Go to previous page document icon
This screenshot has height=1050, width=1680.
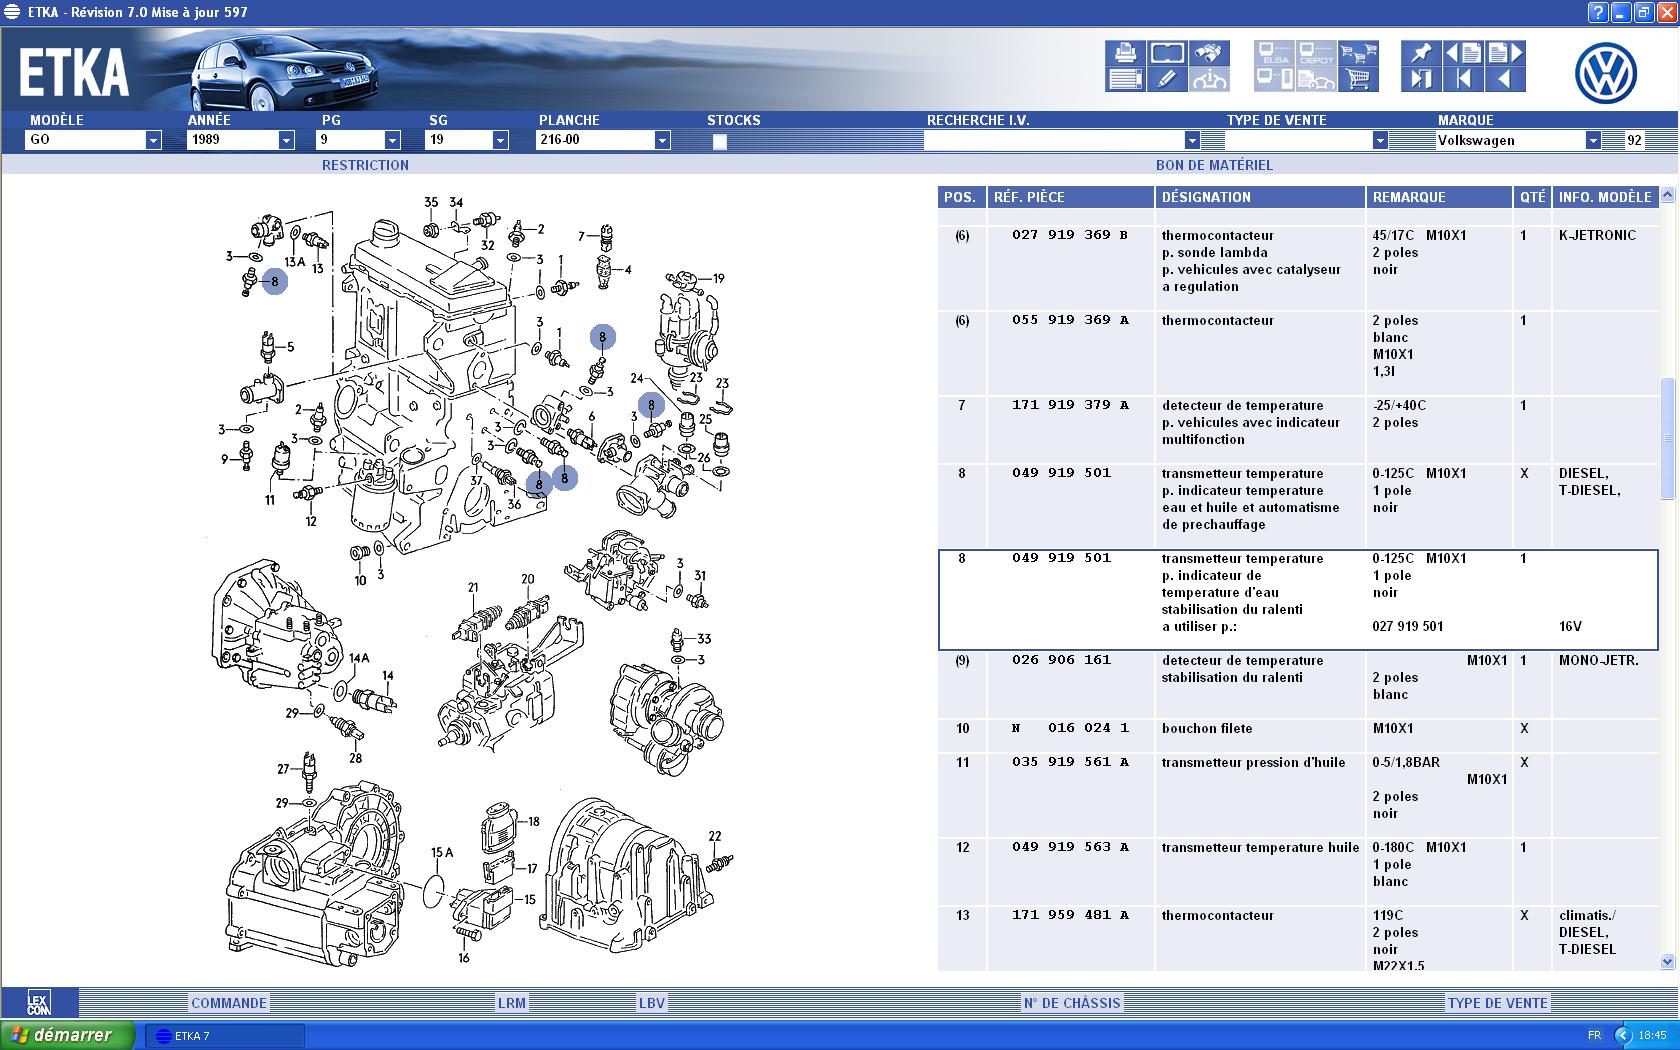(x=1463, y=53)
